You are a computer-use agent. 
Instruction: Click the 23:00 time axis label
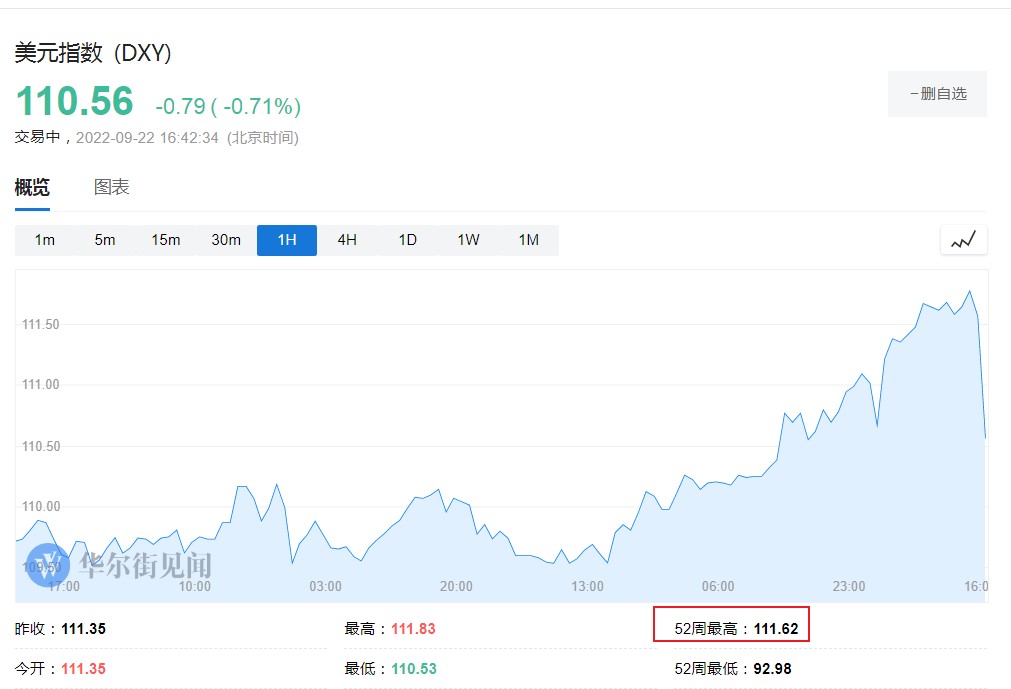(x=849, y=586)
